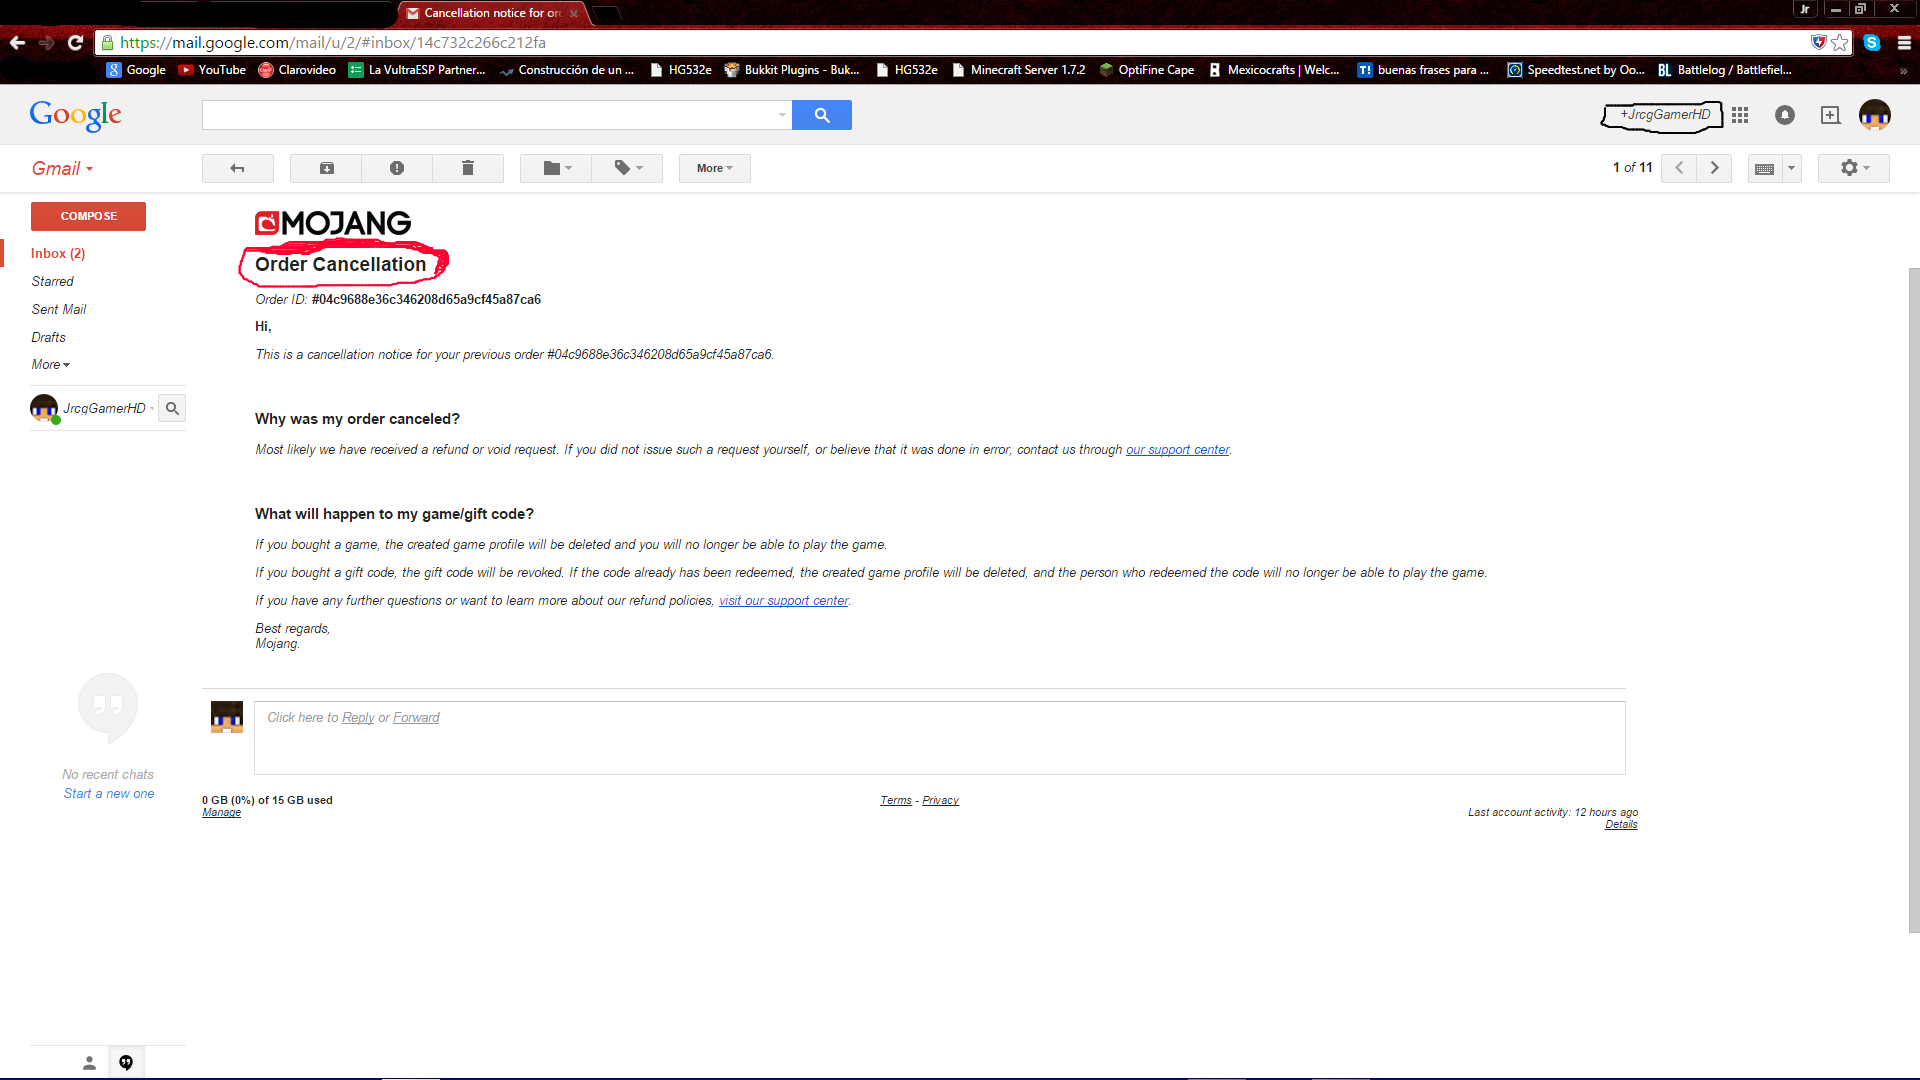Open the OptiFine Cape bookmark
This screenshot has height=1080, width=1920.
click(1147, 70)
